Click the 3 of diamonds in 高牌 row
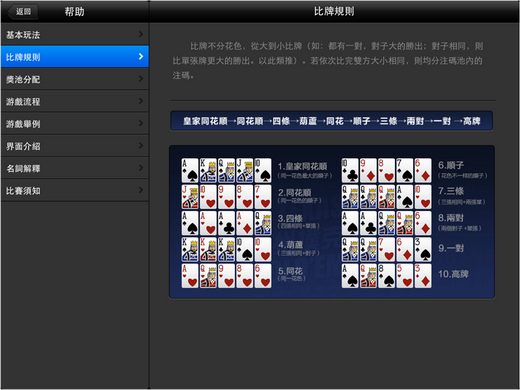Screen dimensions: 520x390 point(423,276)
